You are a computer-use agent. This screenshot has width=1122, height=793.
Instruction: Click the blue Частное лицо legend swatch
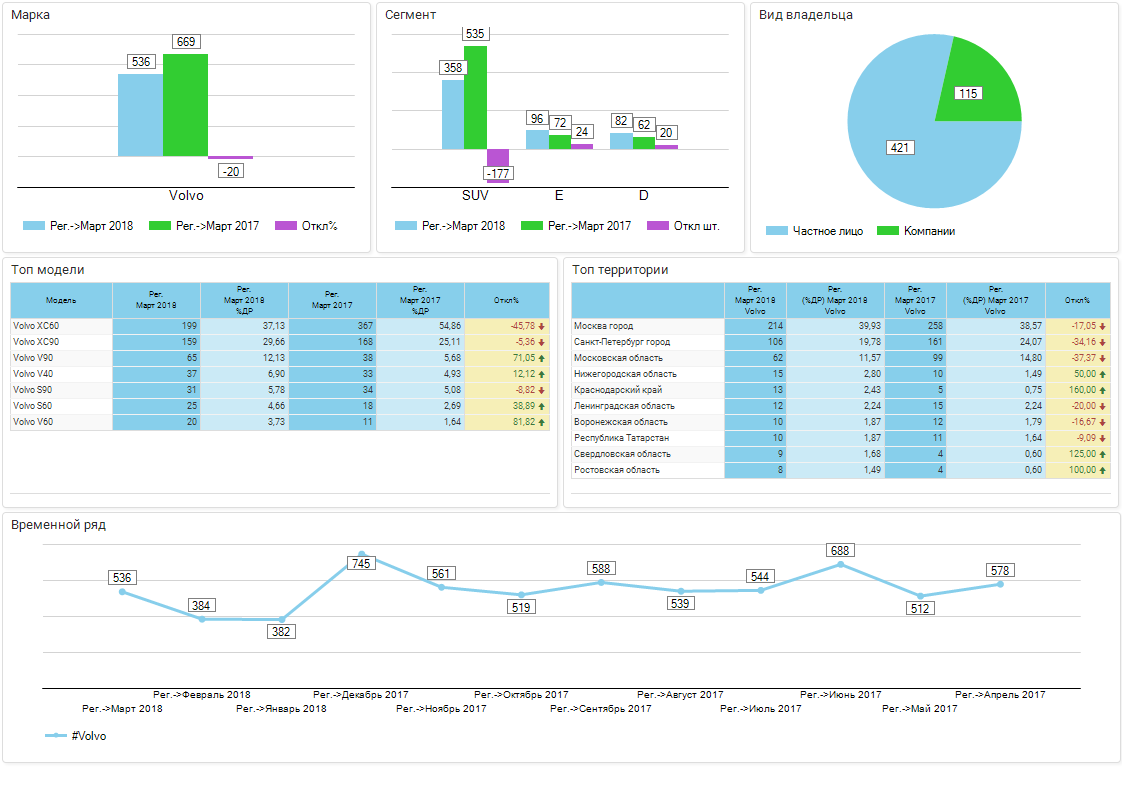(777, 231)
